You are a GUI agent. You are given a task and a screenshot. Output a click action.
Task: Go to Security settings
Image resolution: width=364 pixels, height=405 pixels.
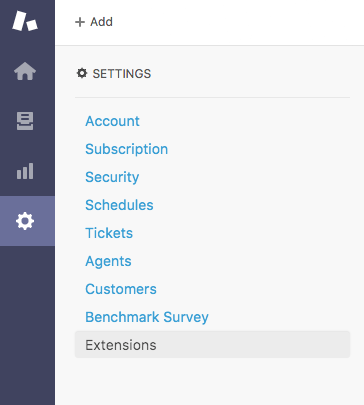point(112,177)
